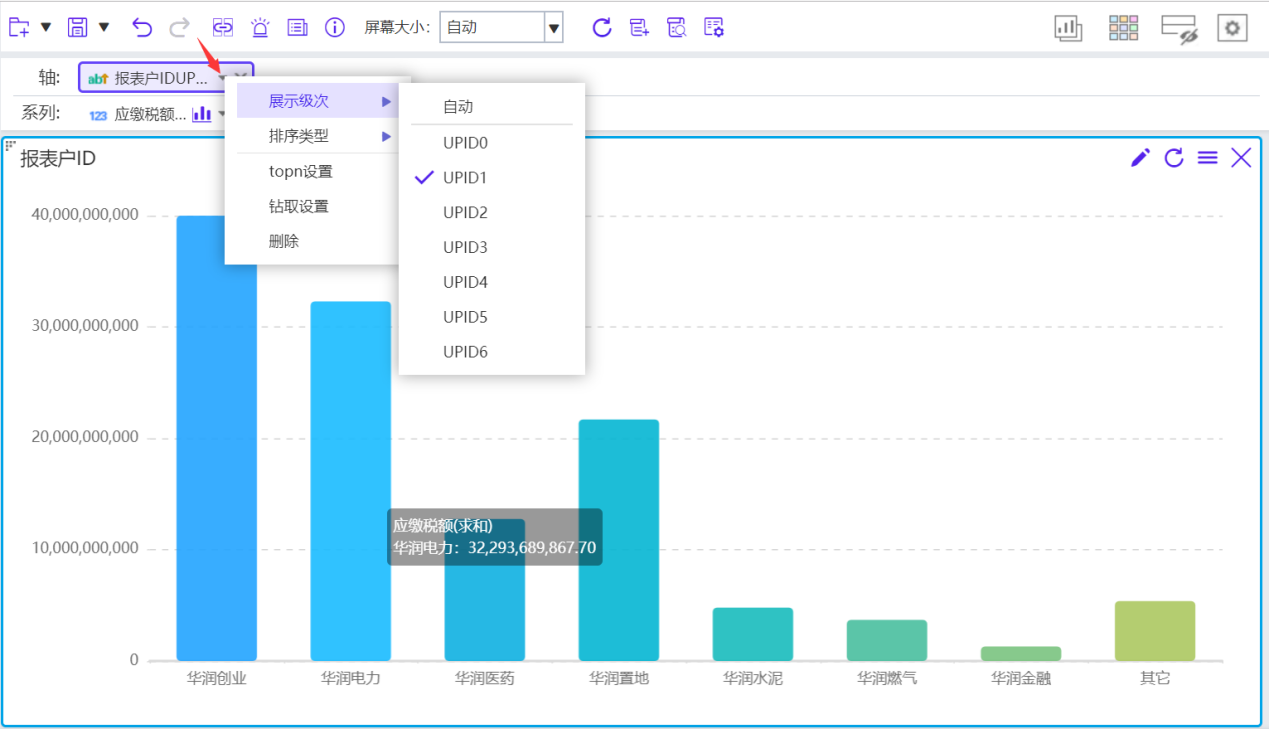This screenshot has width=1269, height=729.
Task: Click the drag handle dots at chart corner
Action: click(11, 146)
